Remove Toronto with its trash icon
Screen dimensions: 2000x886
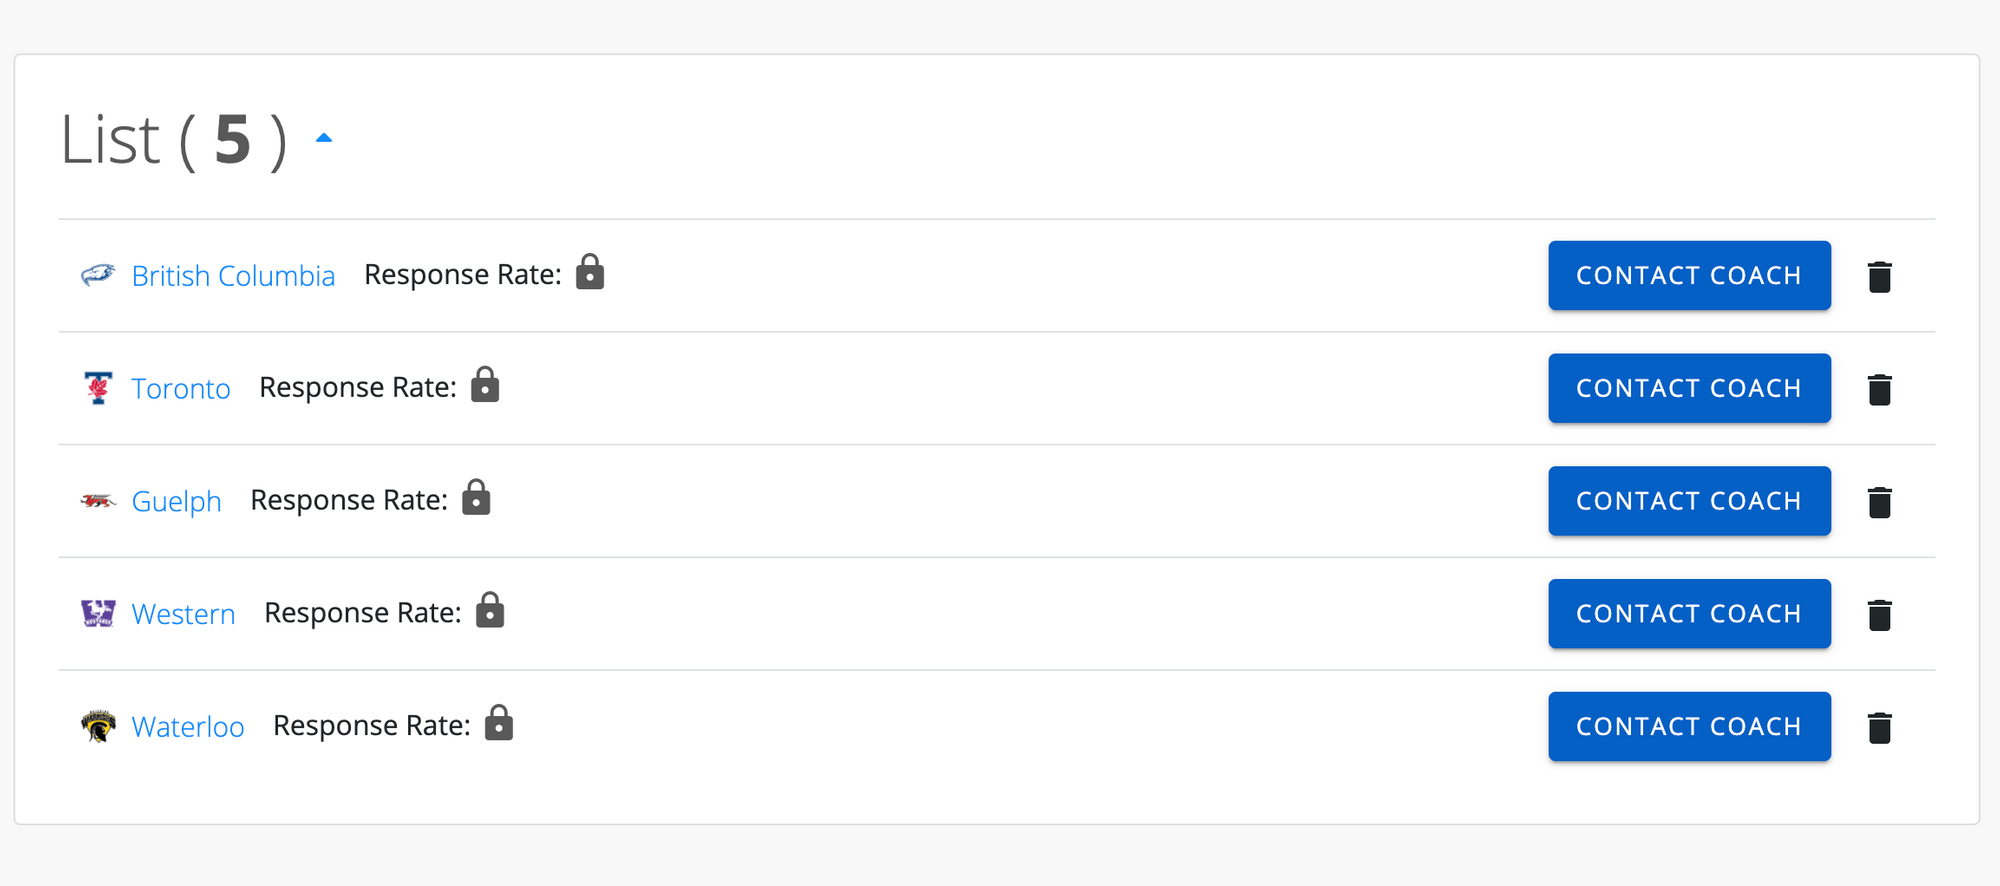(1880, 390)
